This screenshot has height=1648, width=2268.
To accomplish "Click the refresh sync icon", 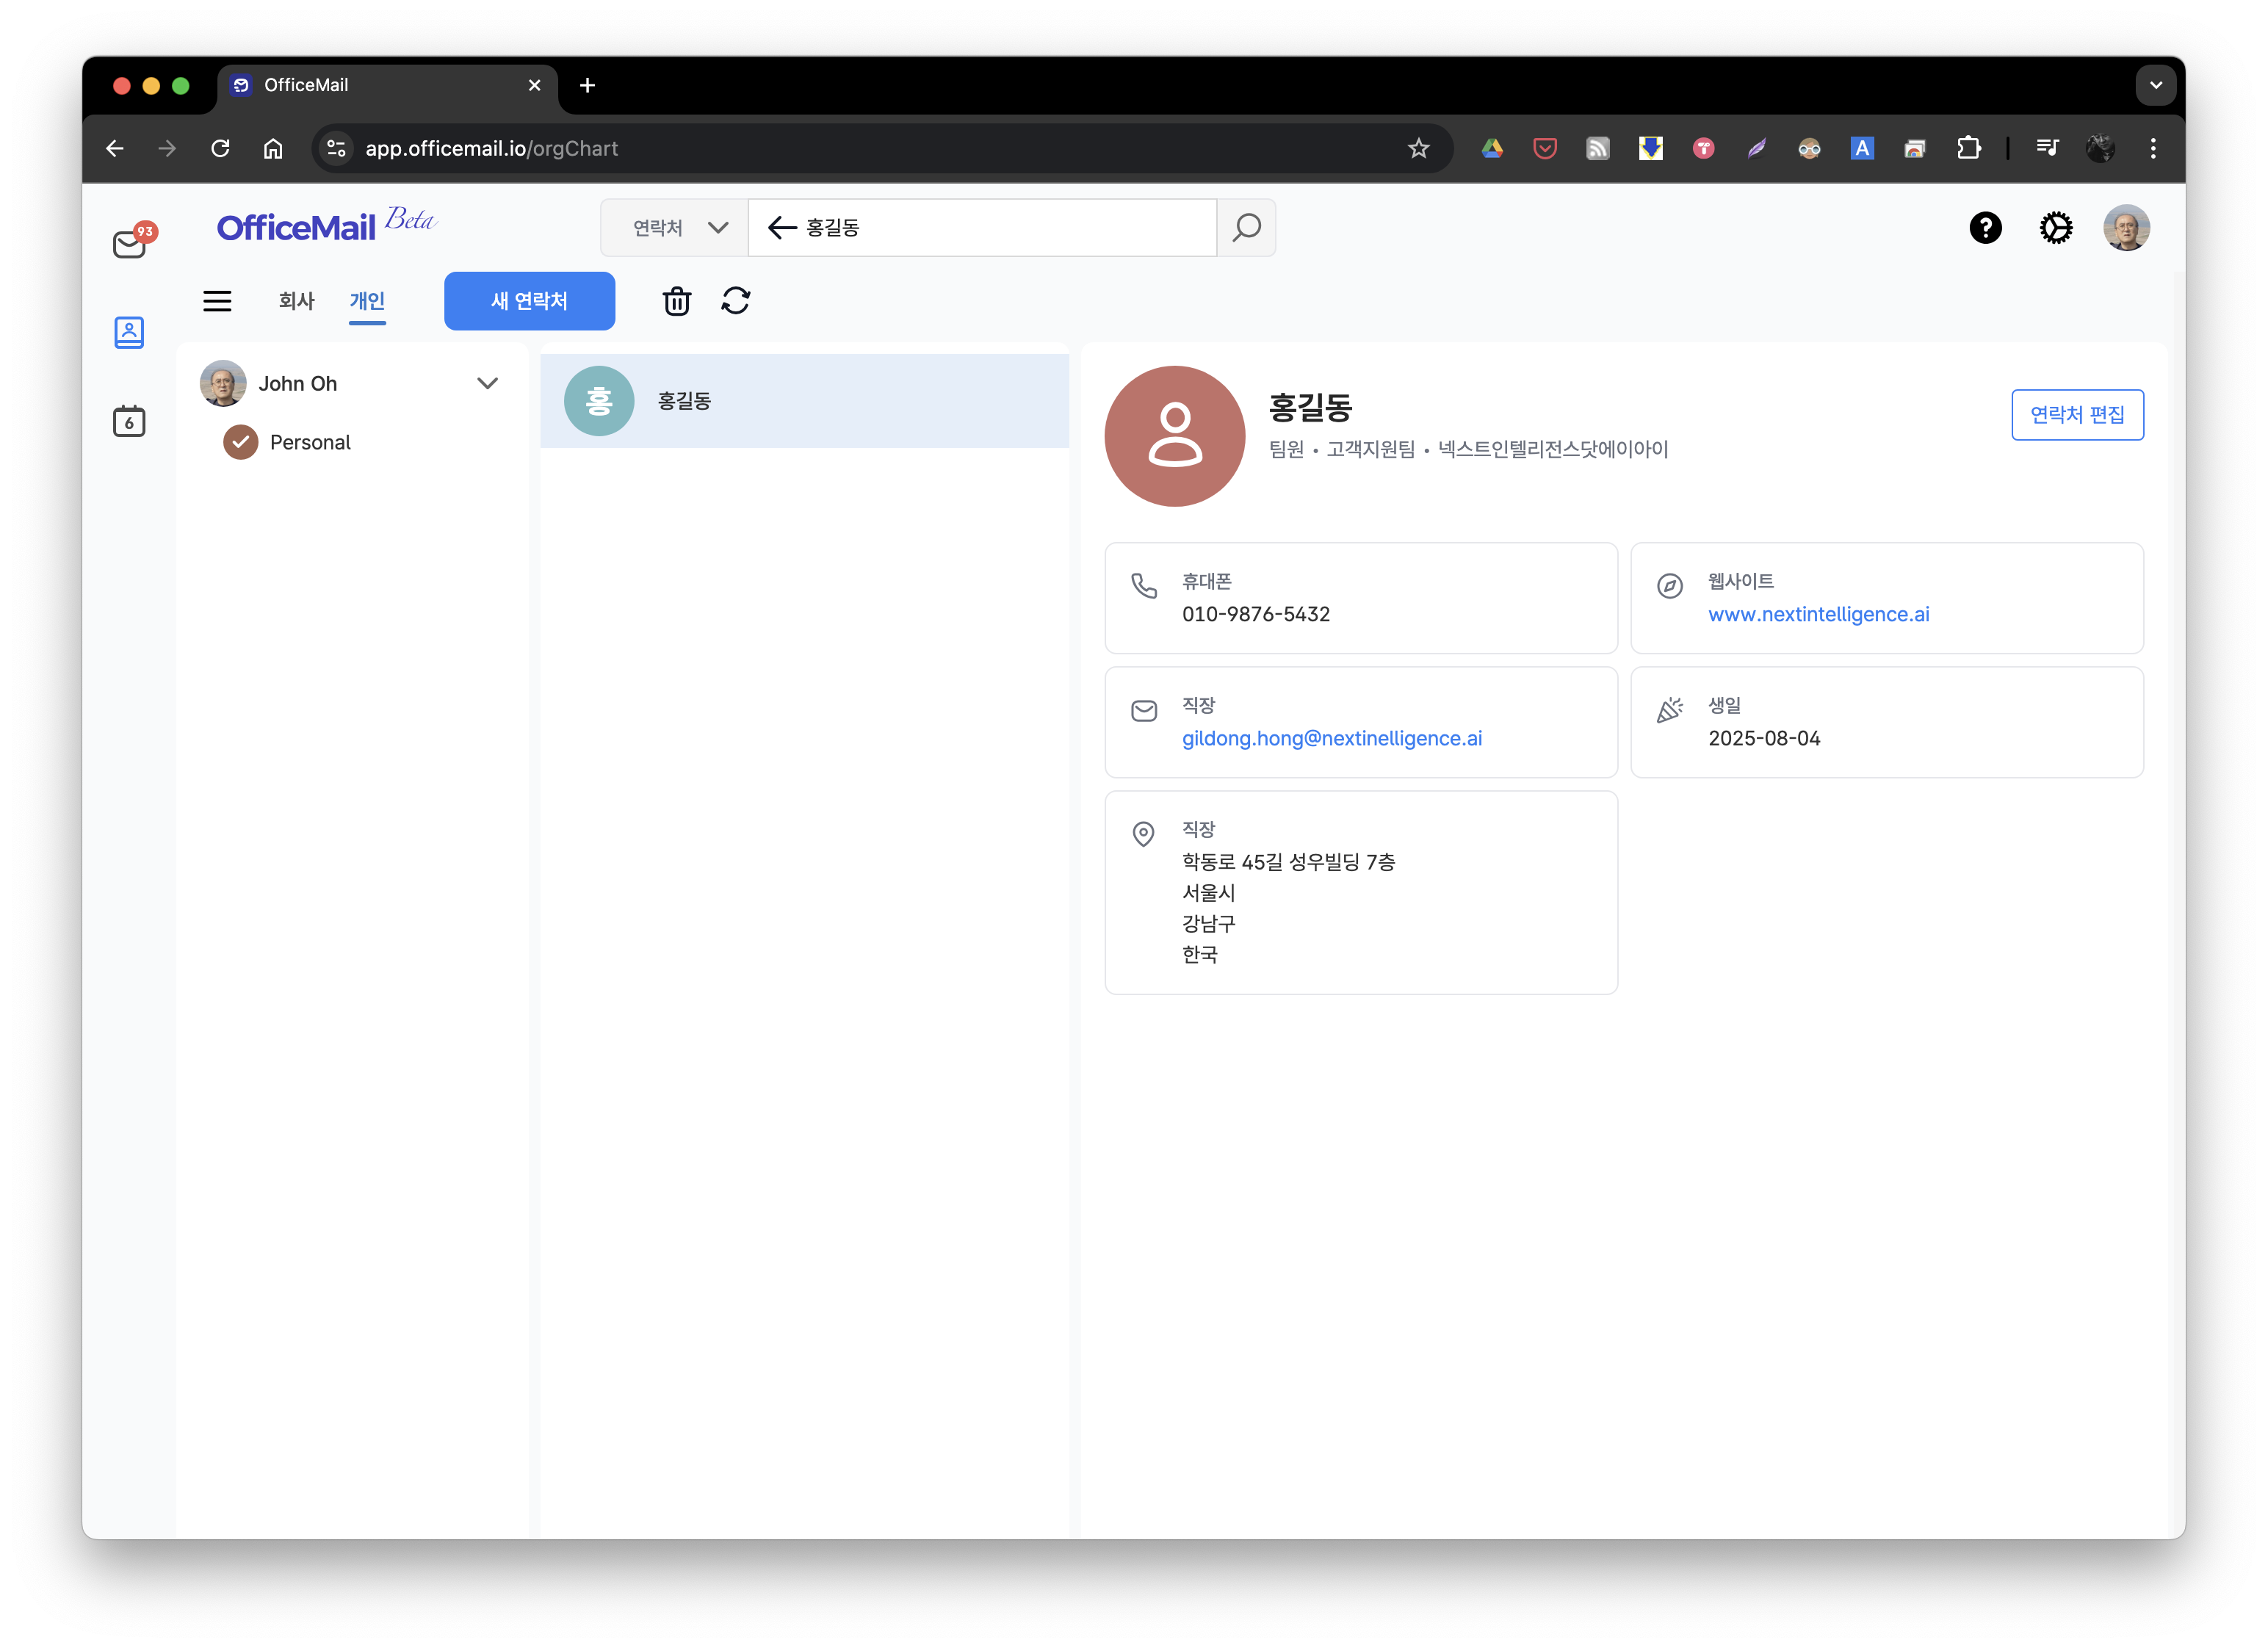I will [x=736, y=301].
